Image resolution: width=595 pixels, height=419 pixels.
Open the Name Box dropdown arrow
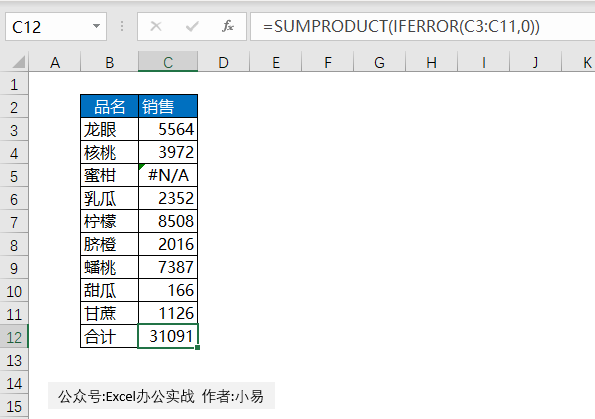pyautogui.click(x=96, y=26)
